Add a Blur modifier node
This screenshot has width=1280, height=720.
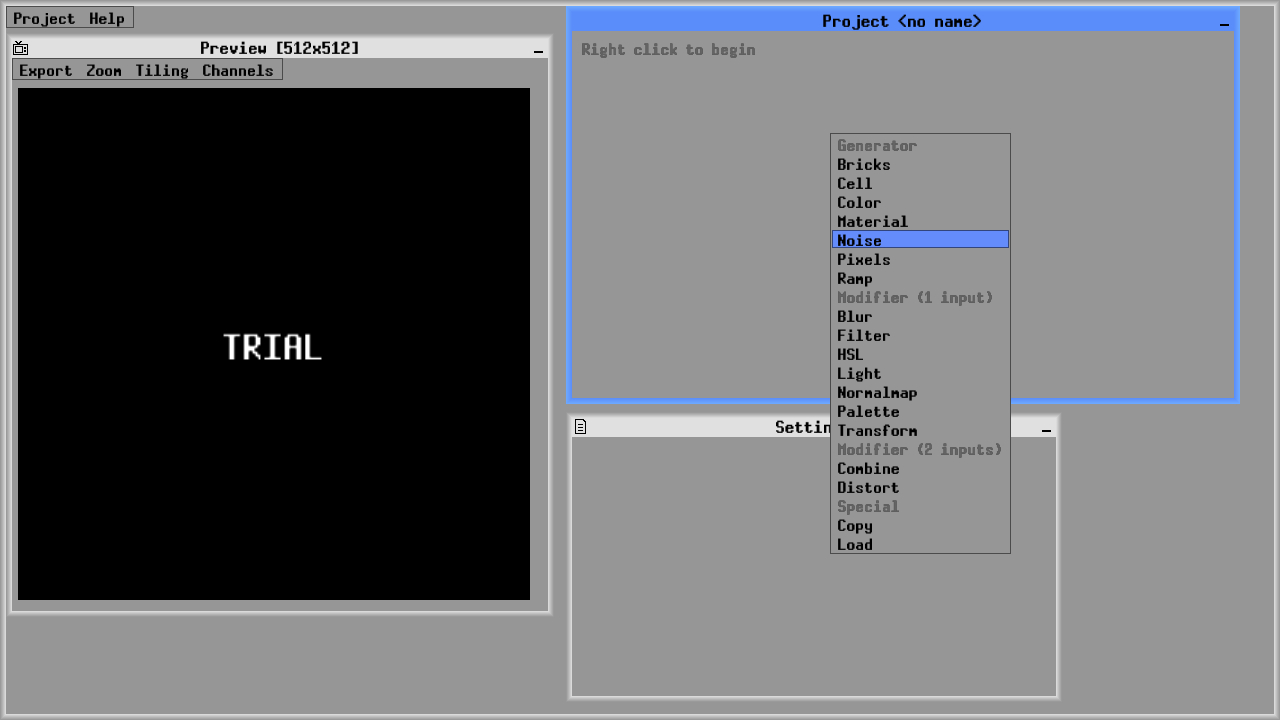point(920,316)
